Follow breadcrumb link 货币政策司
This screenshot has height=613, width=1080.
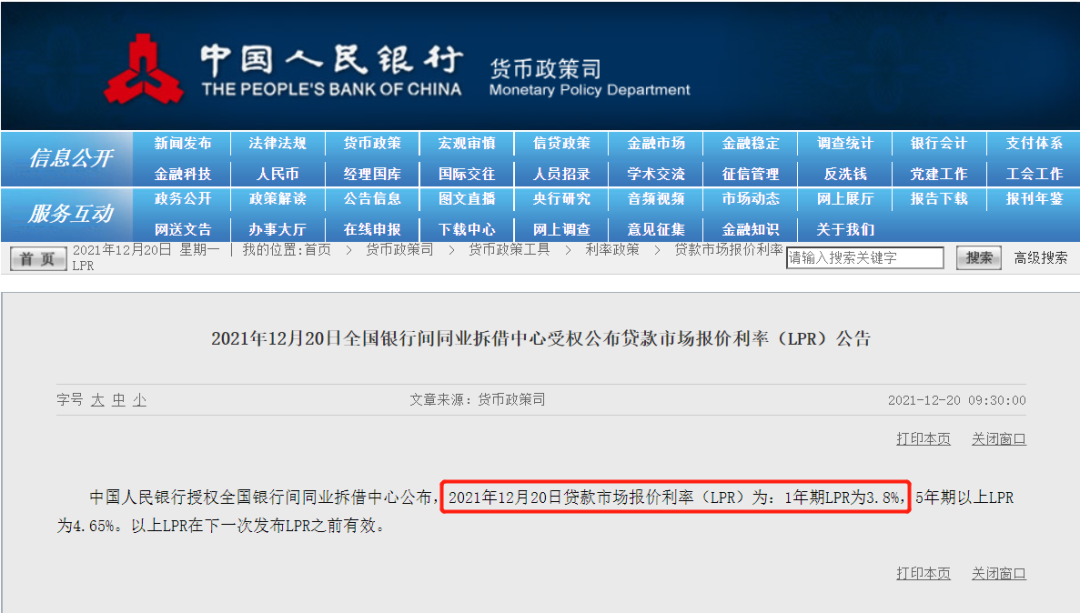399,249
